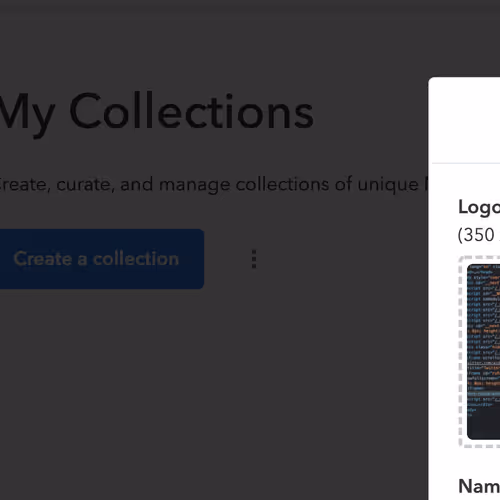Click the collections description text line
500x500 pixels.
(x=213, y=185)
